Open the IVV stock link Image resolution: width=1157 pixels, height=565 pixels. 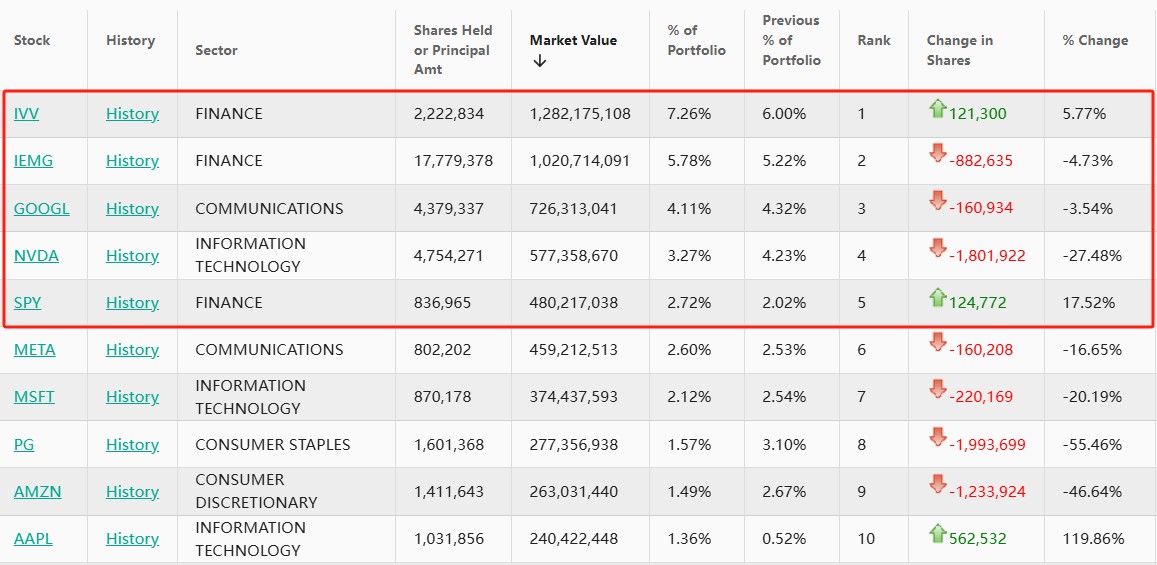click(26, 114)
